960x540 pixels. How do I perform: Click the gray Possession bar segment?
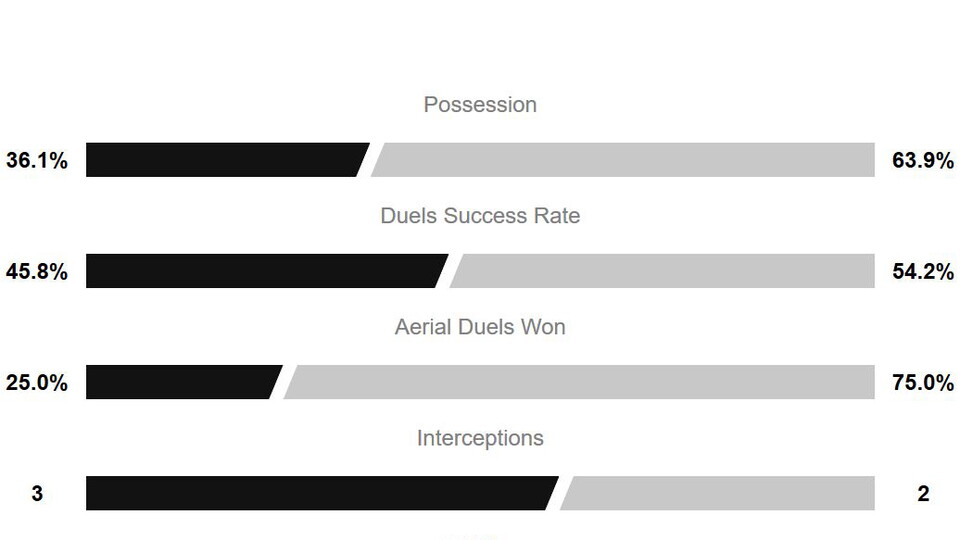[x=625, y=160]
